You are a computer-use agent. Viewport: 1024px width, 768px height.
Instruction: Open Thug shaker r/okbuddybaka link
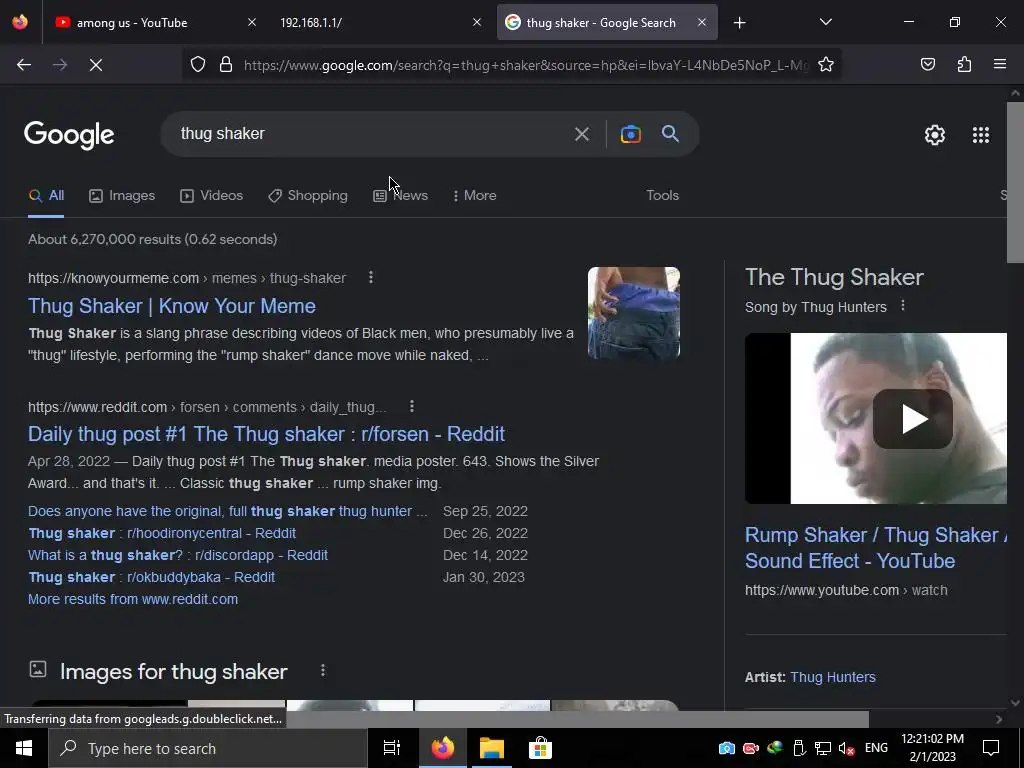coord(152,577)
